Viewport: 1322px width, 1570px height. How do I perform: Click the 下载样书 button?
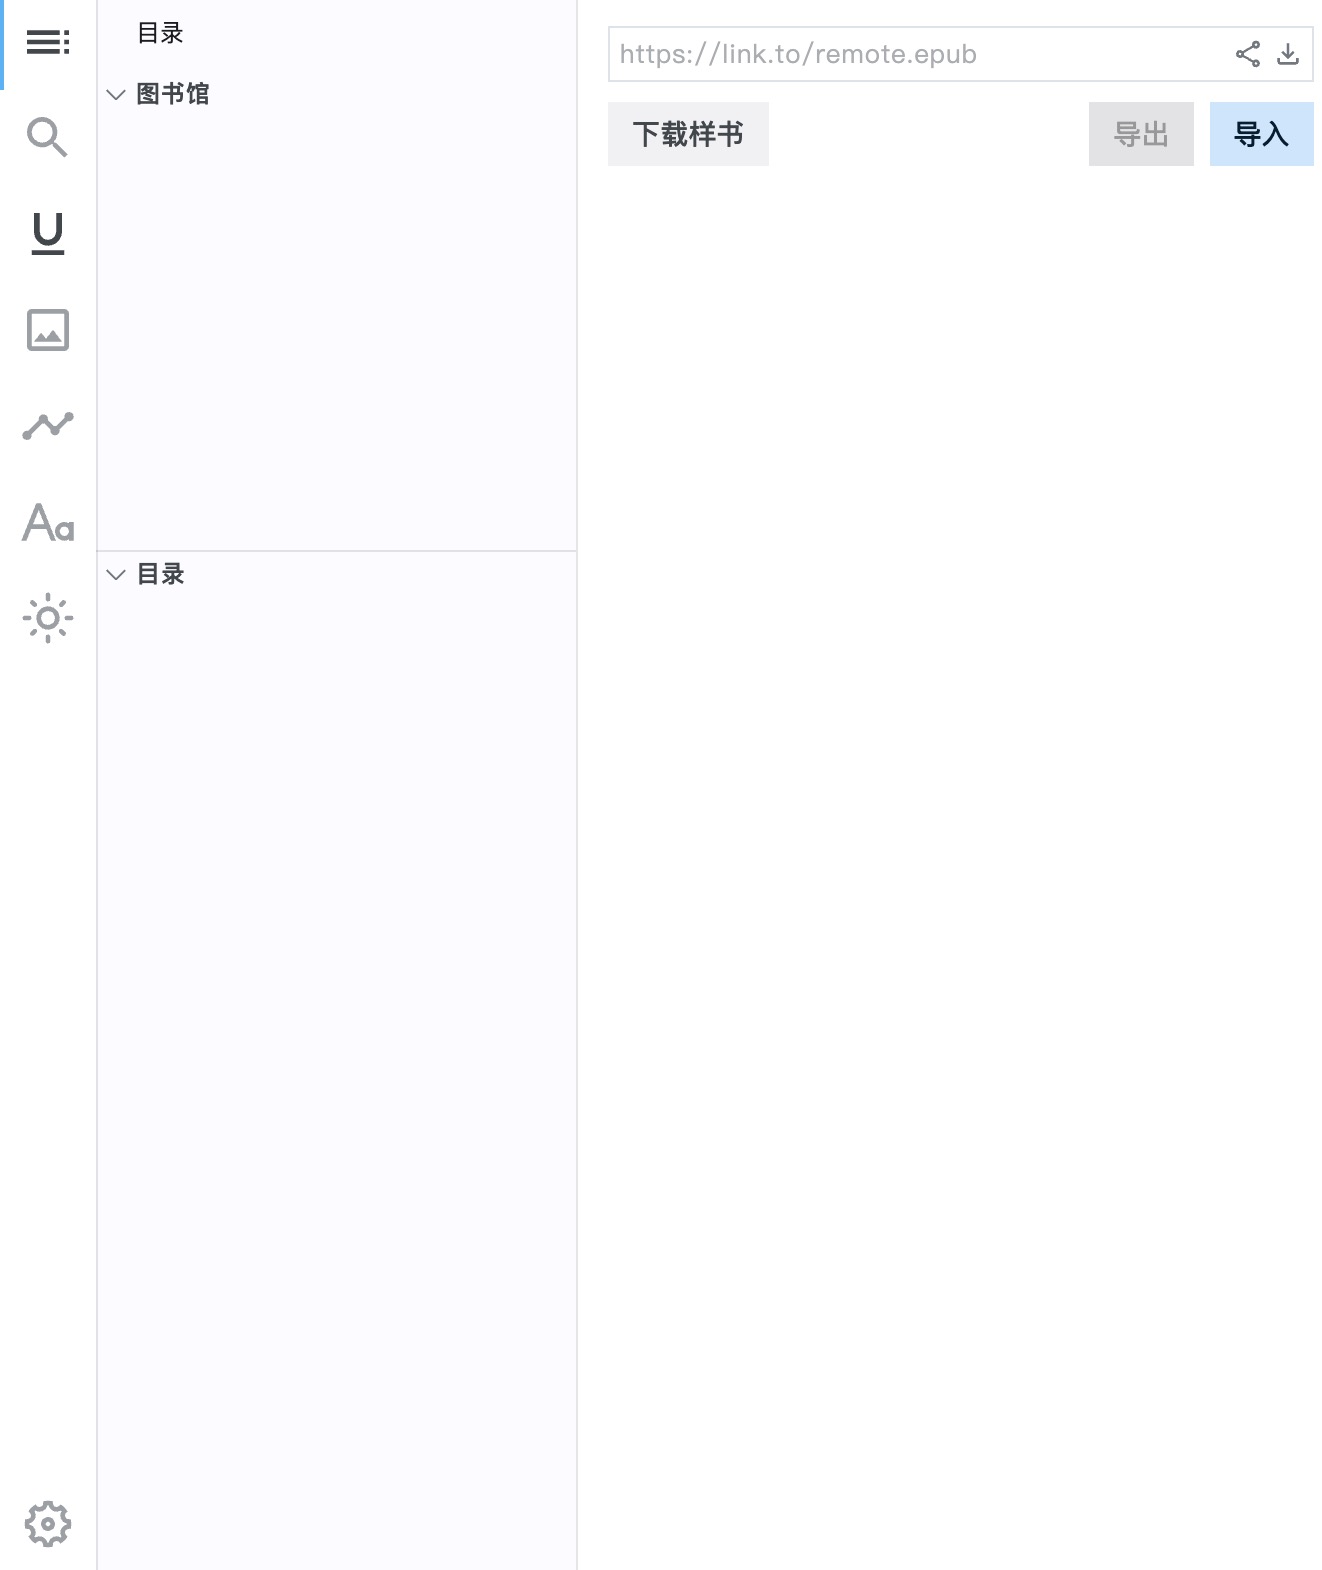tap(688, 134)
